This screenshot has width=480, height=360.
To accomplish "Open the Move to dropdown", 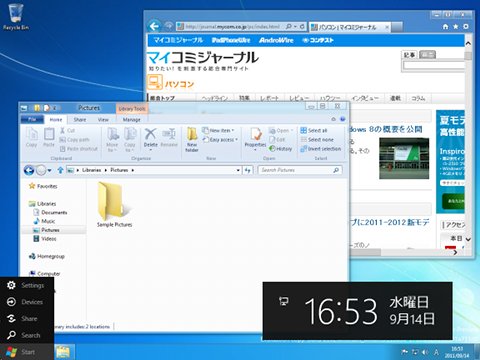I will point(112,140).
